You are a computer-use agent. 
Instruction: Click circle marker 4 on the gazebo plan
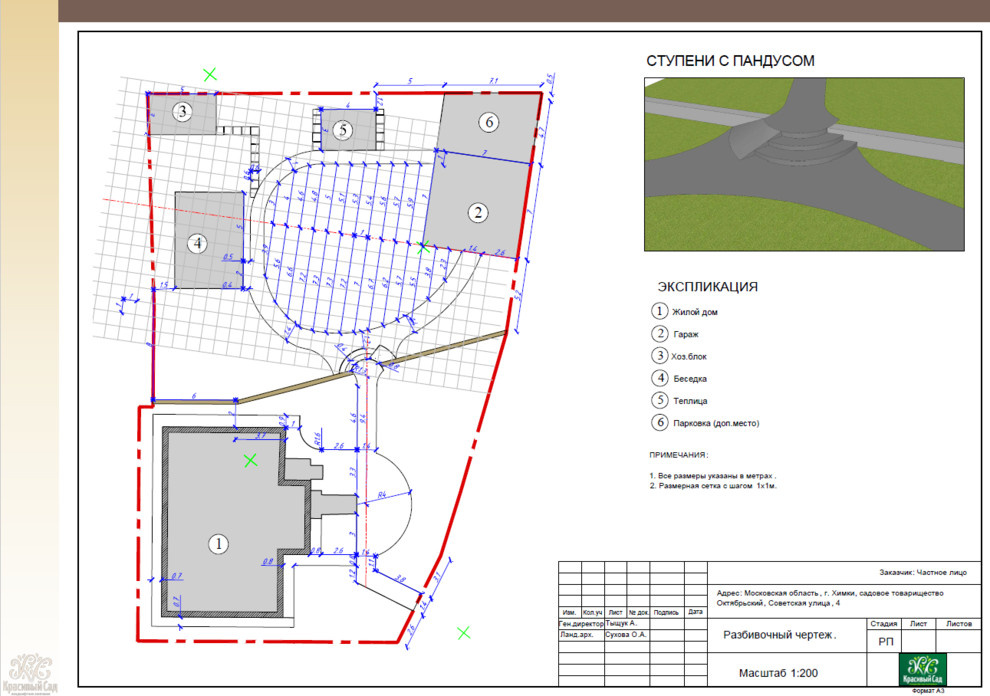pos(198,243)
